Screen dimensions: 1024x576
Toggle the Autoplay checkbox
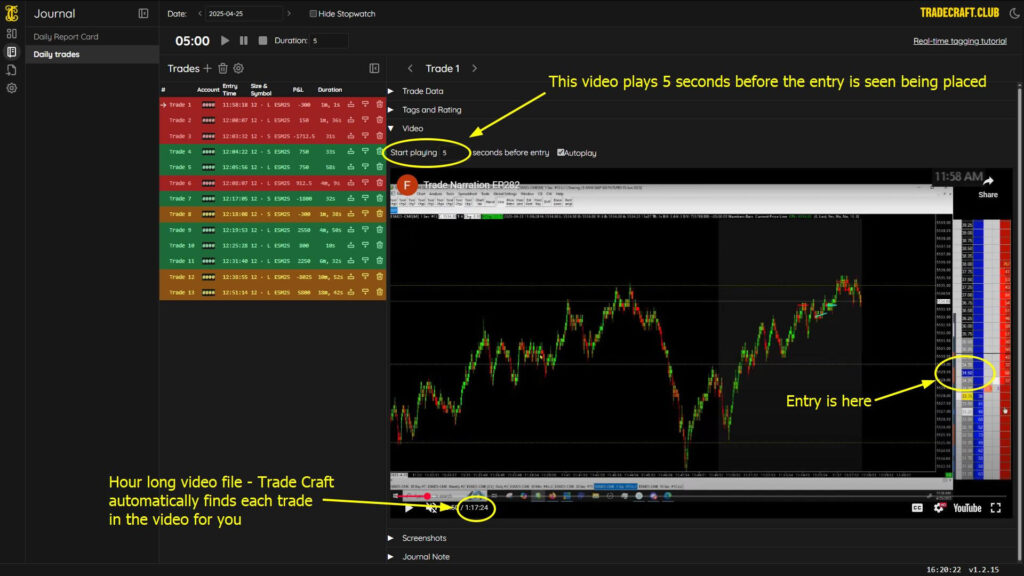click(x=560, y=153)
